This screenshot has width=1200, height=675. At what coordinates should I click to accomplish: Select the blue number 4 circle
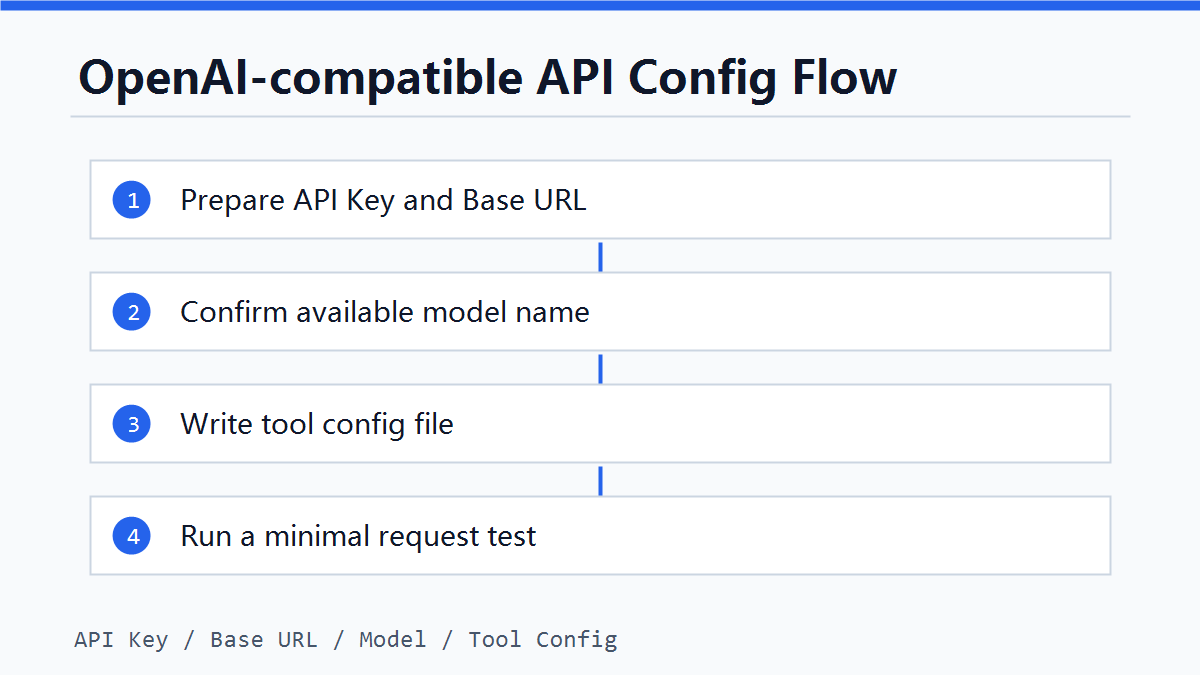tap(132, 536)
